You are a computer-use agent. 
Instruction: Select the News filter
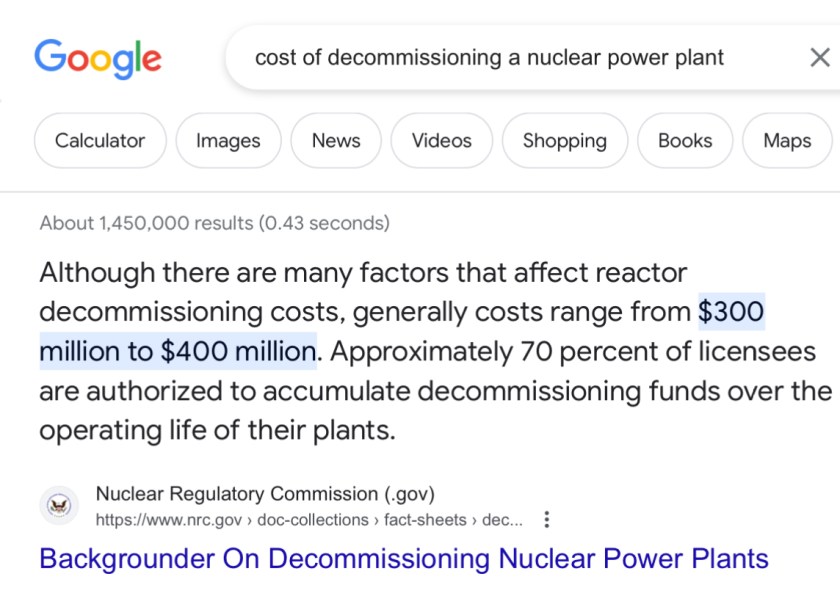point(335,141)
